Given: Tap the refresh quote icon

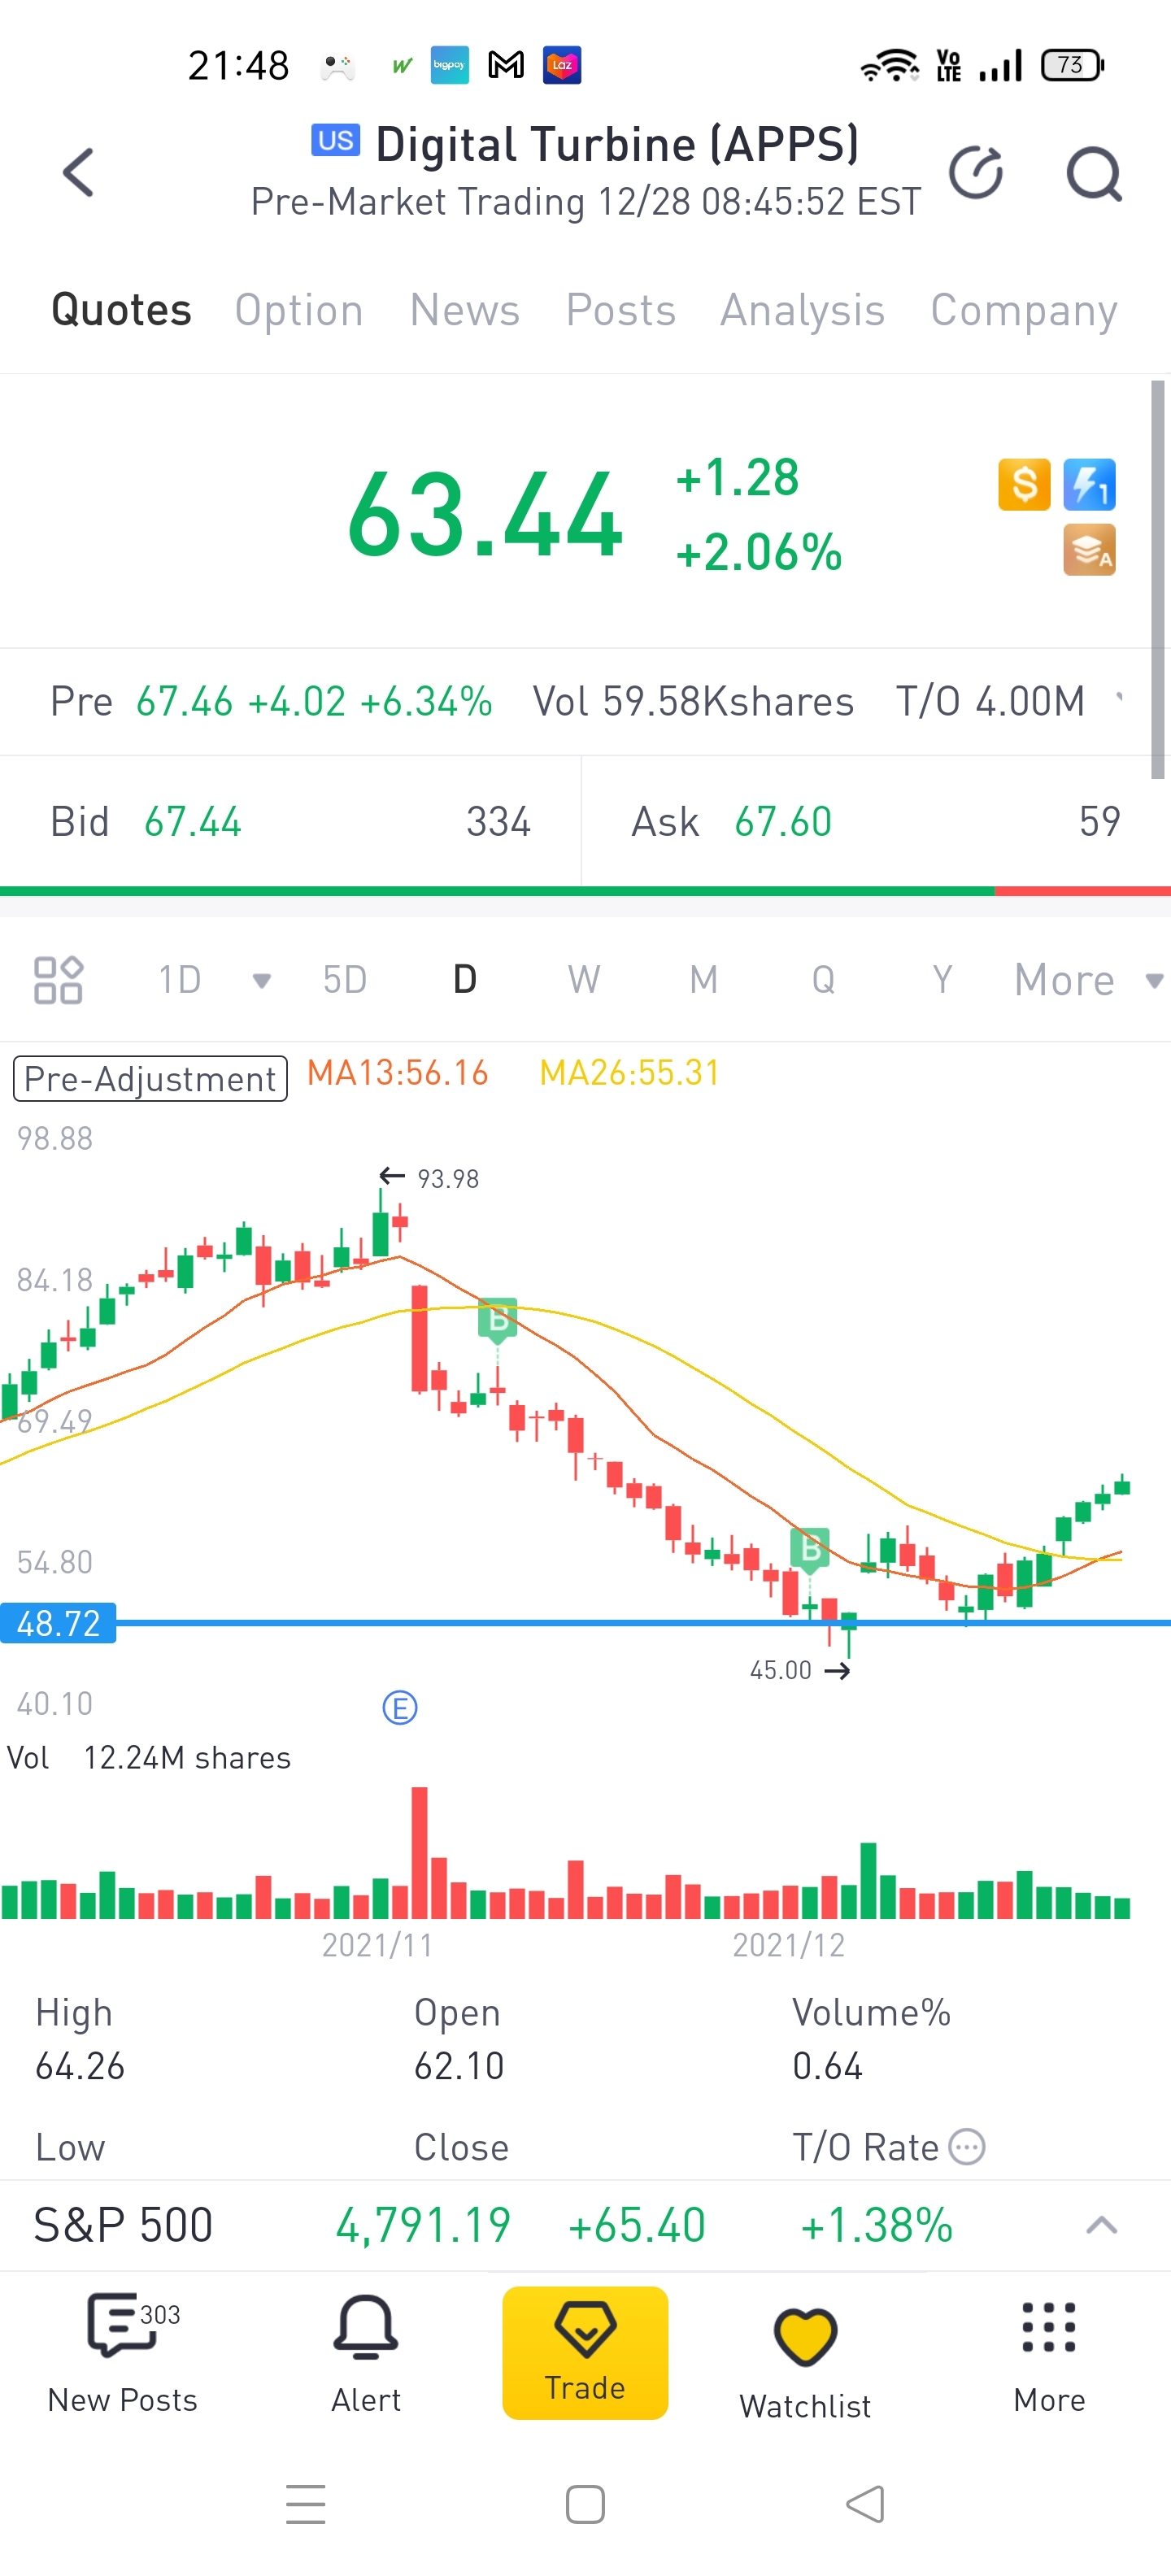Looking at the screenshot, I should tap(976, 172).
